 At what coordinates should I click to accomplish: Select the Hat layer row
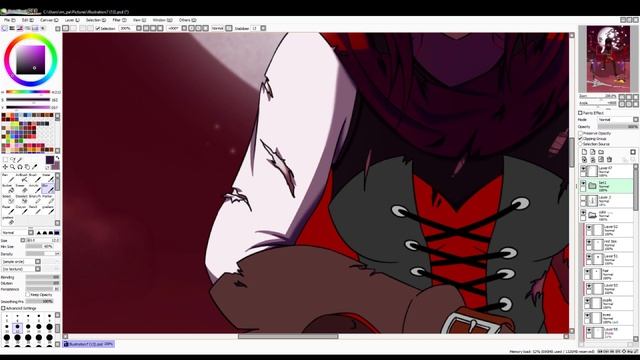point(609,273)
